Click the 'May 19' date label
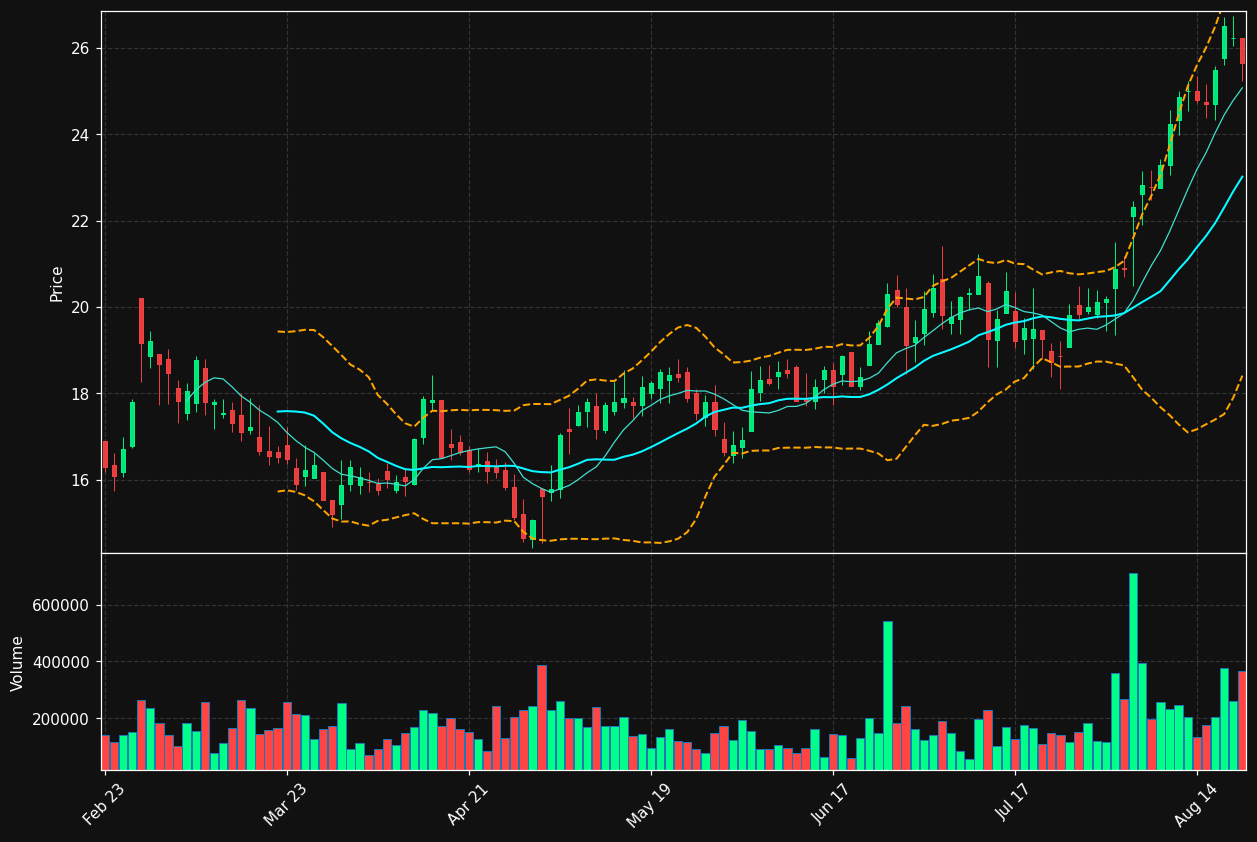 pos(649,803)
